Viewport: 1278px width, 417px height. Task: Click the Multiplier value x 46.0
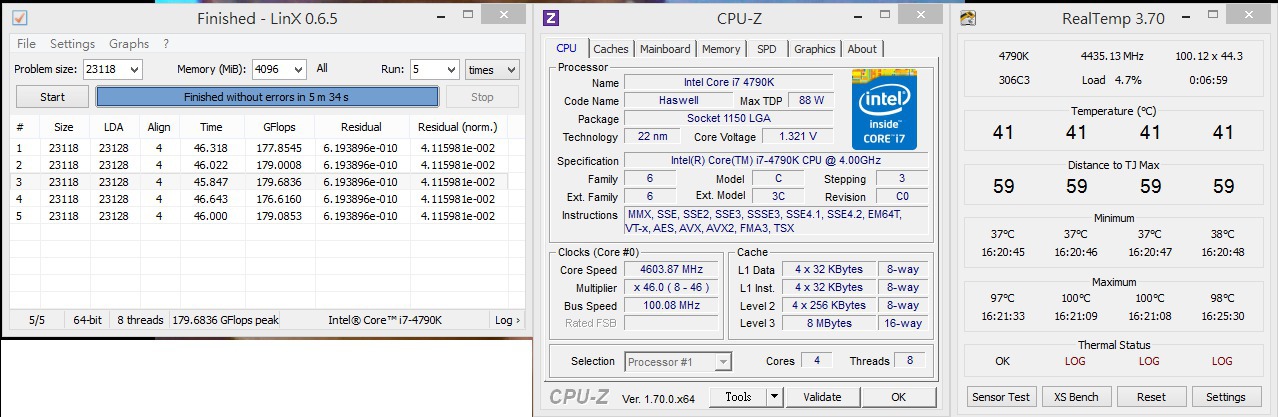click(x=672, y=287)
